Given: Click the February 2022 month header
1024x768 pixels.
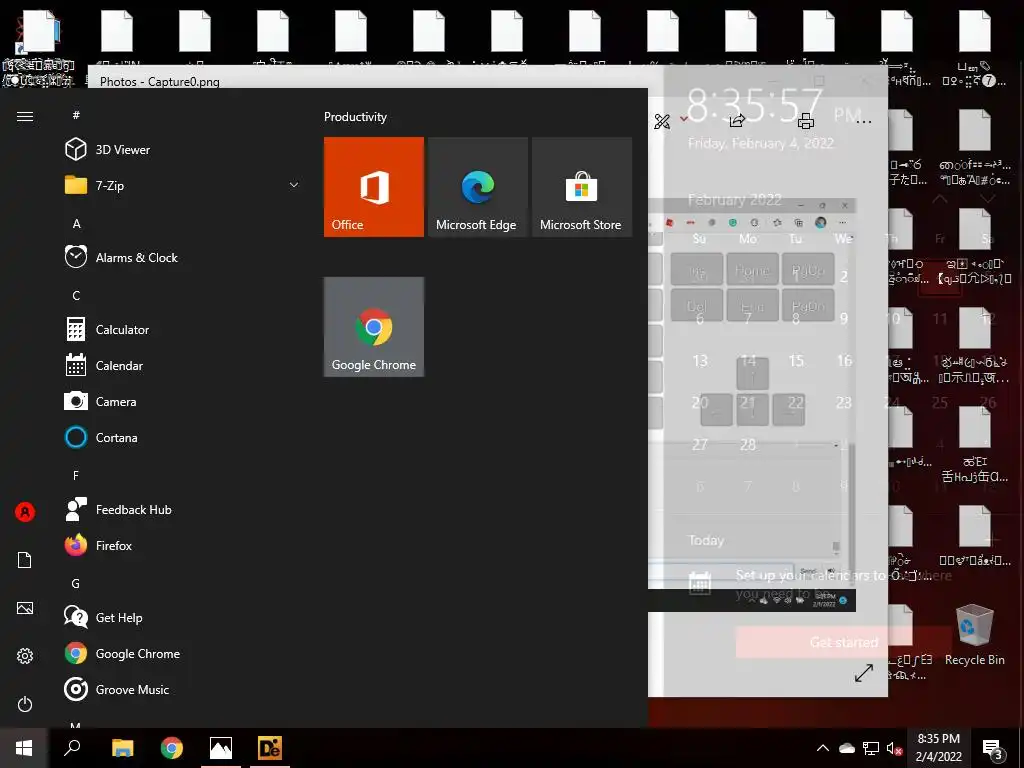Looking at the screenshot, I should pyautogui.click(x=735, y=200).
